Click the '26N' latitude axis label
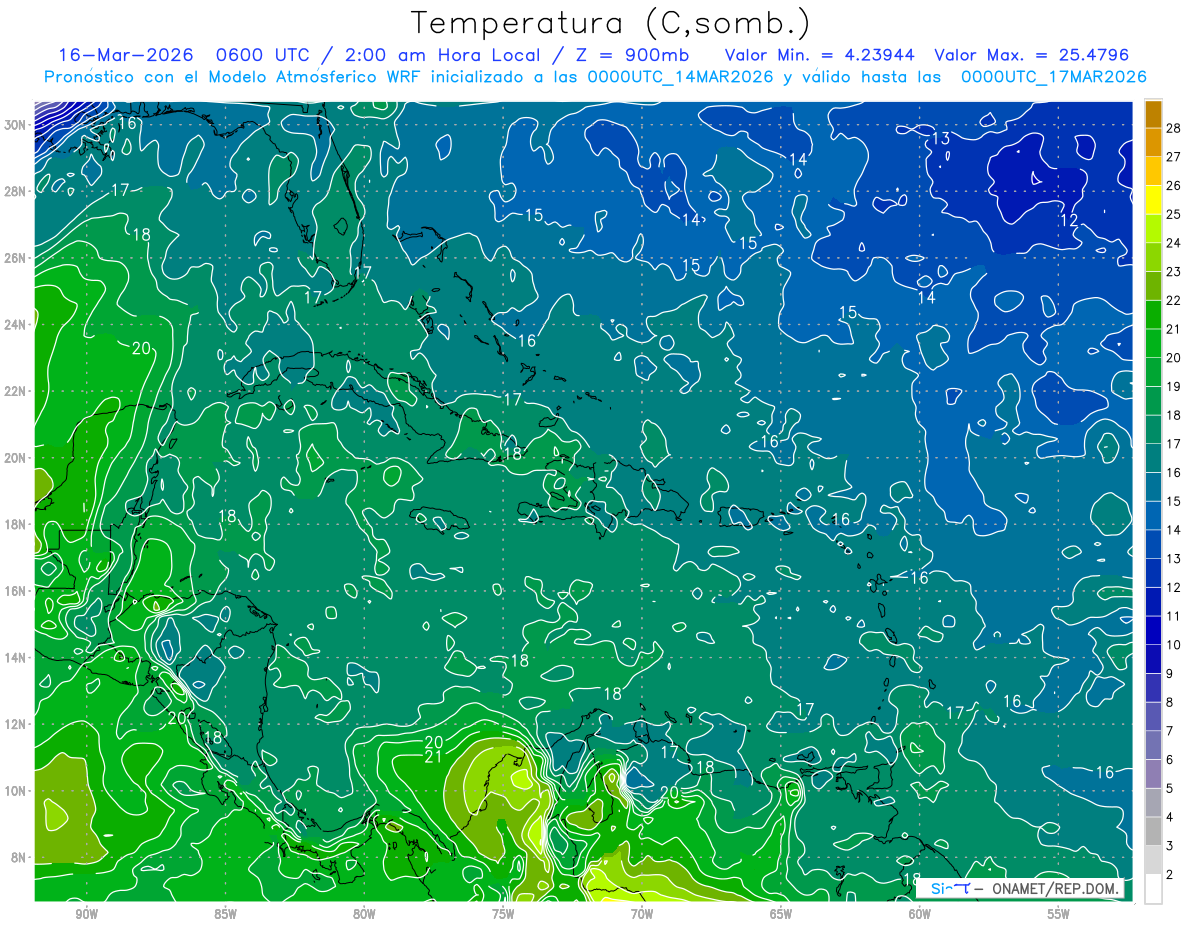The height and width of the screenshot is (927, 1200). [15, 258]
